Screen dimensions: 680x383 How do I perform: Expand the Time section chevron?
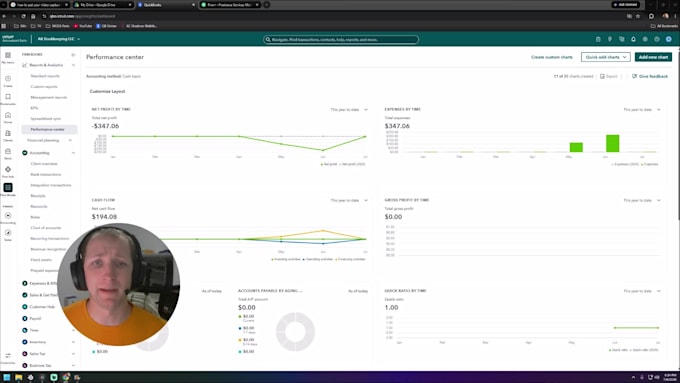pyautogui.click(x=73, y=330)
